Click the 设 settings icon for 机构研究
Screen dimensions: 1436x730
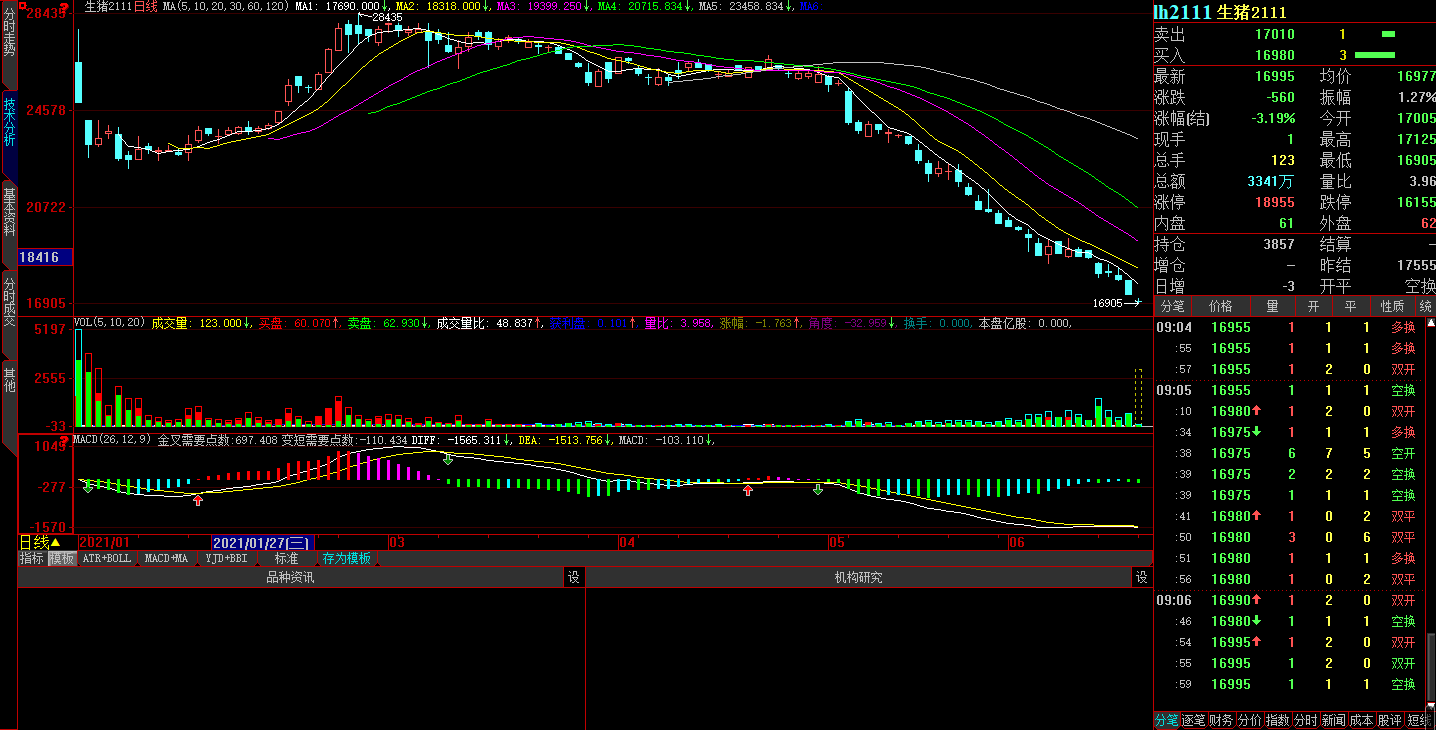coord(1142,577)
